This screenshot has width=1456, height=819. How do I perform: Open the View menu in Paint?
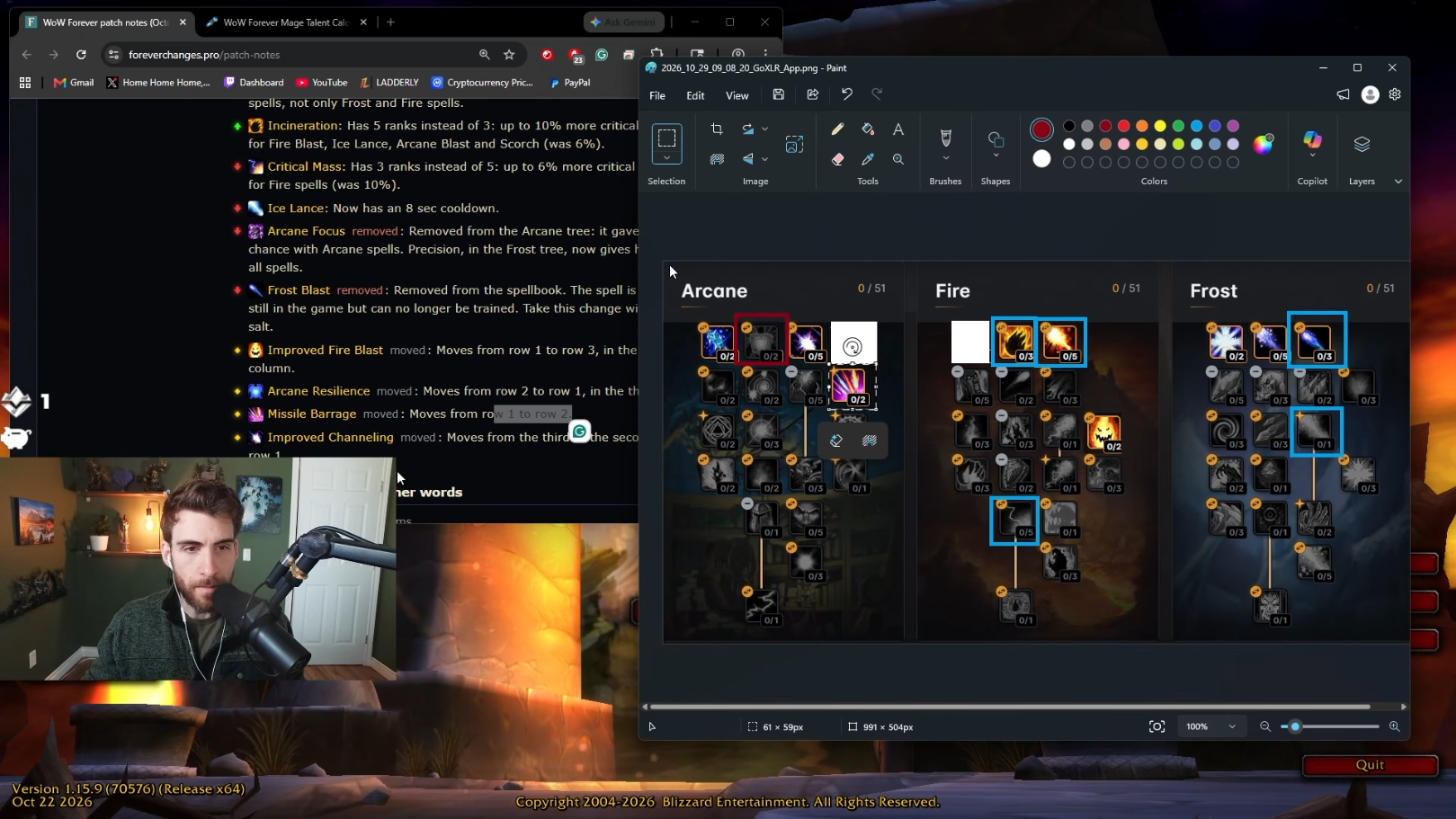[x=737, y=96]
